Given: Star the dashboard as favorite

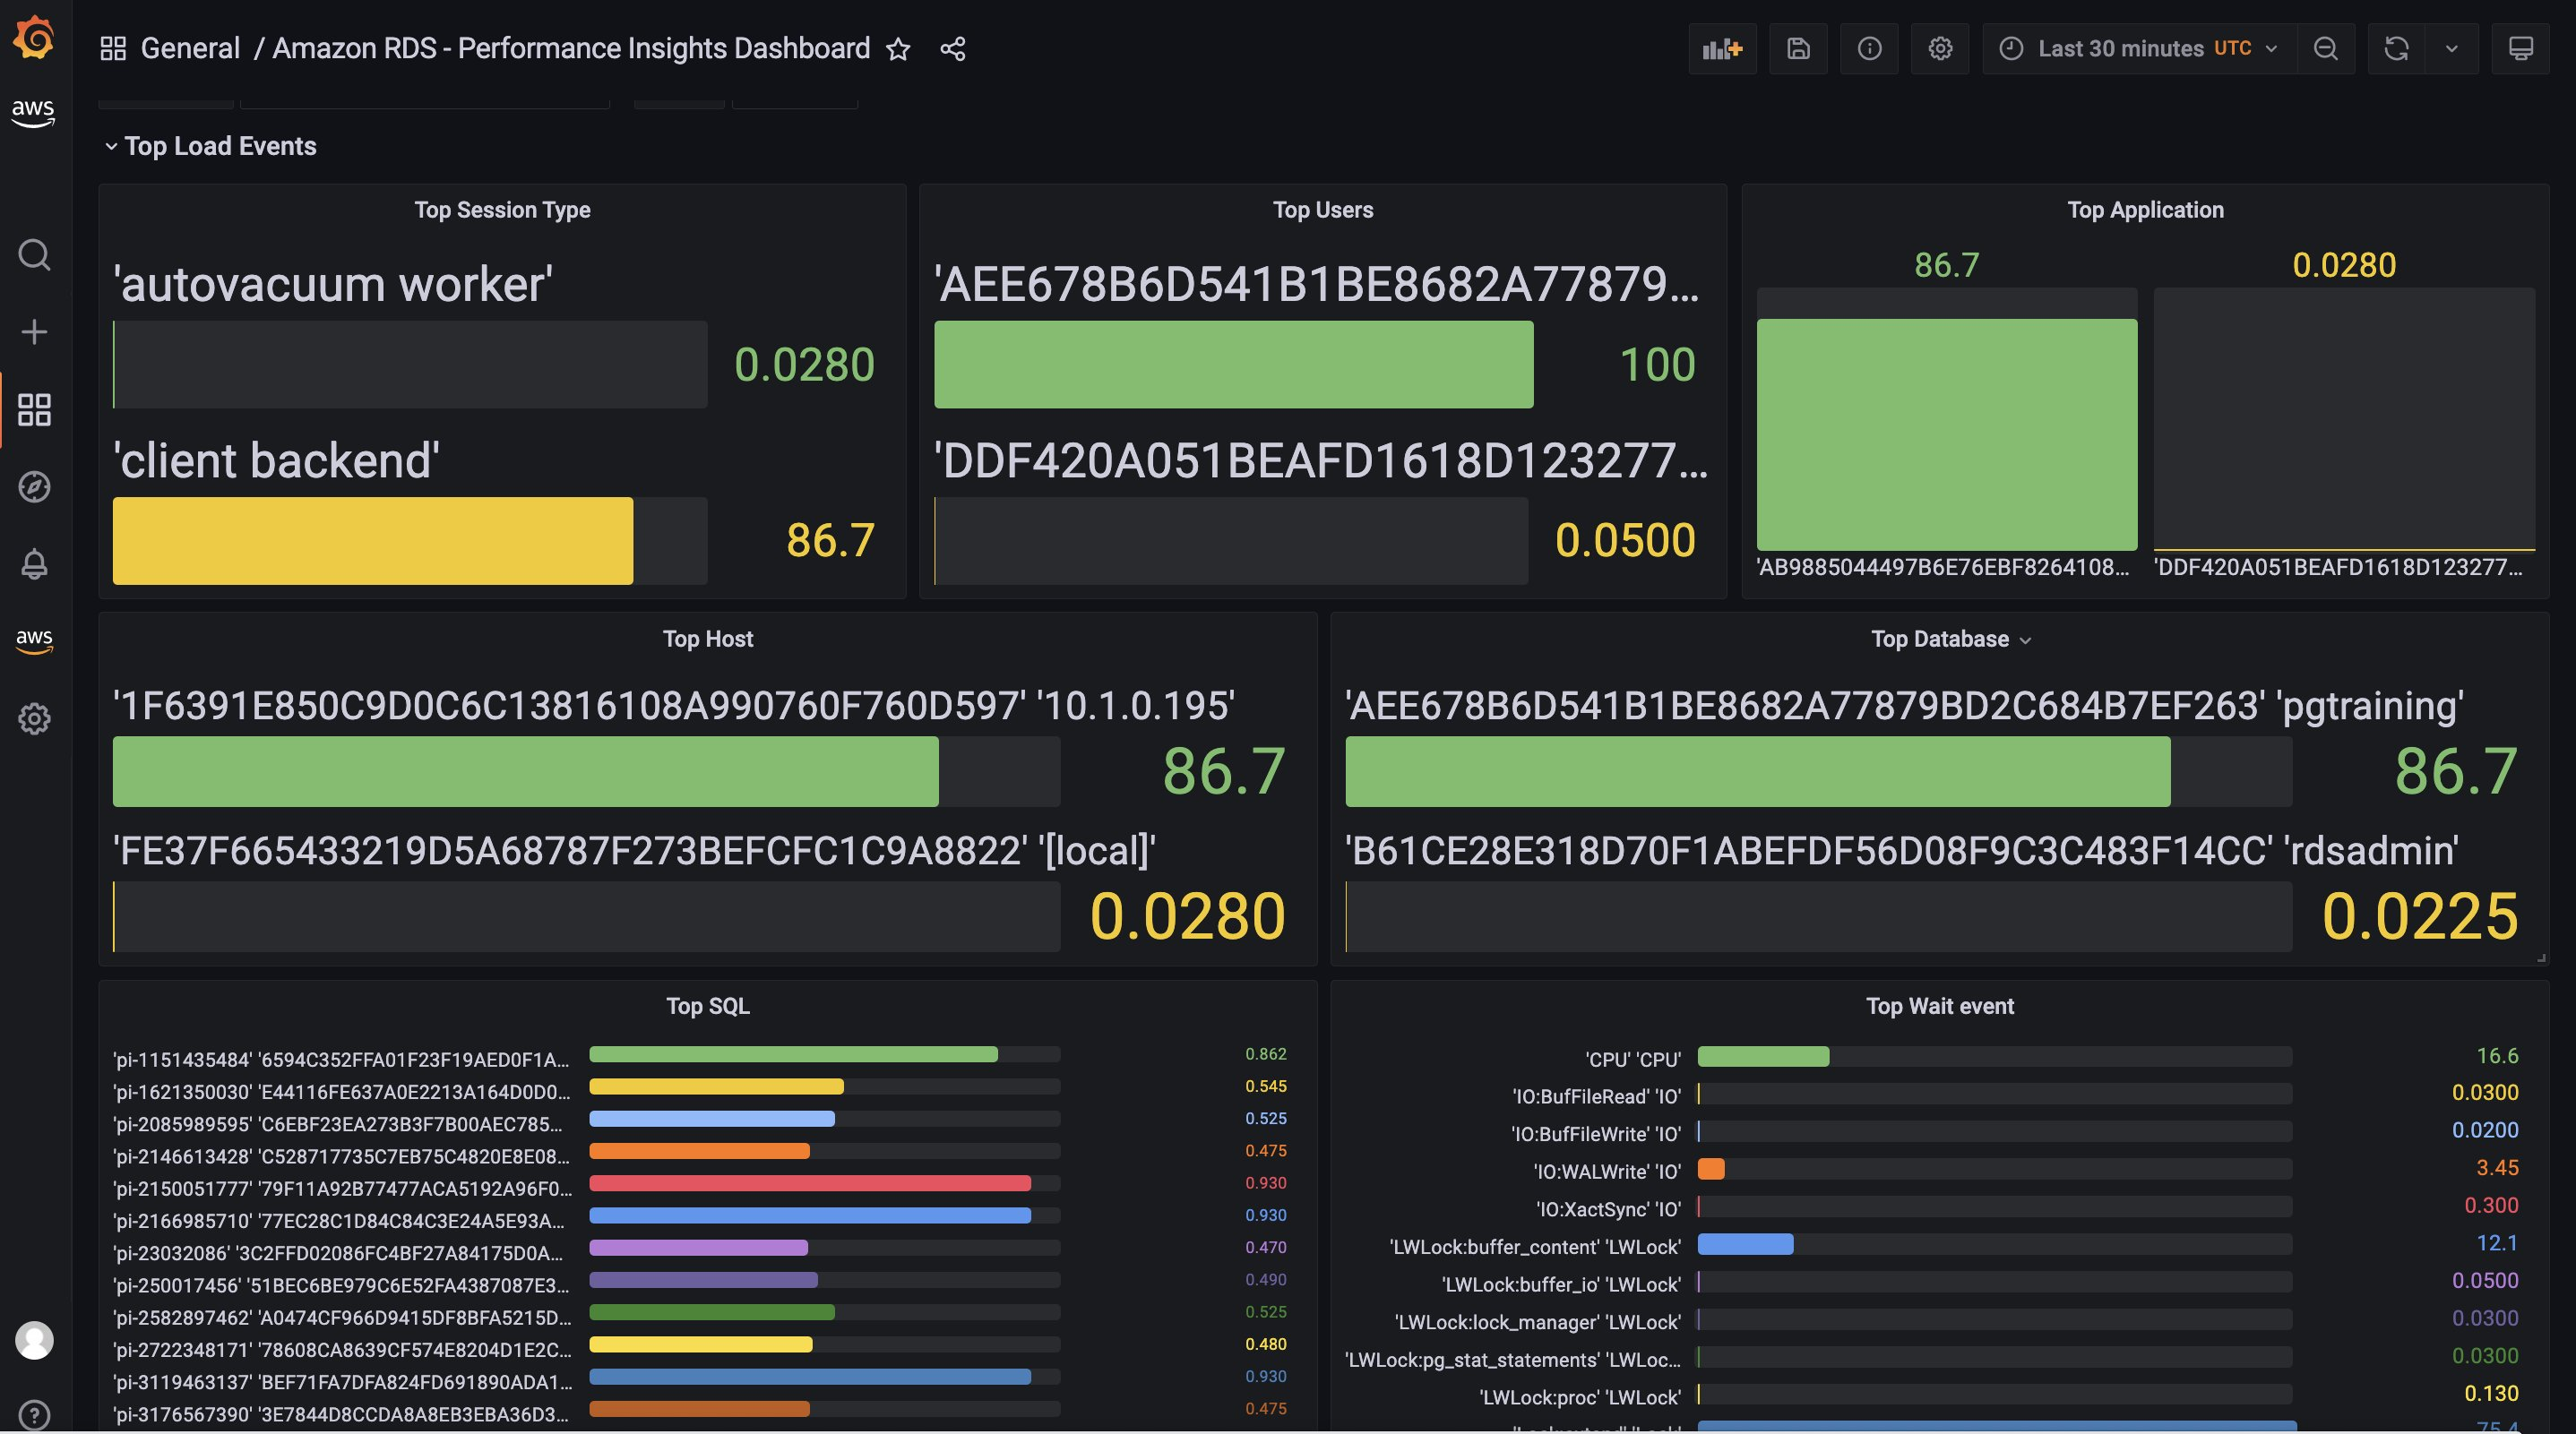Looking at the screenshot, I should pyautogui.click(x=898, y=49).
